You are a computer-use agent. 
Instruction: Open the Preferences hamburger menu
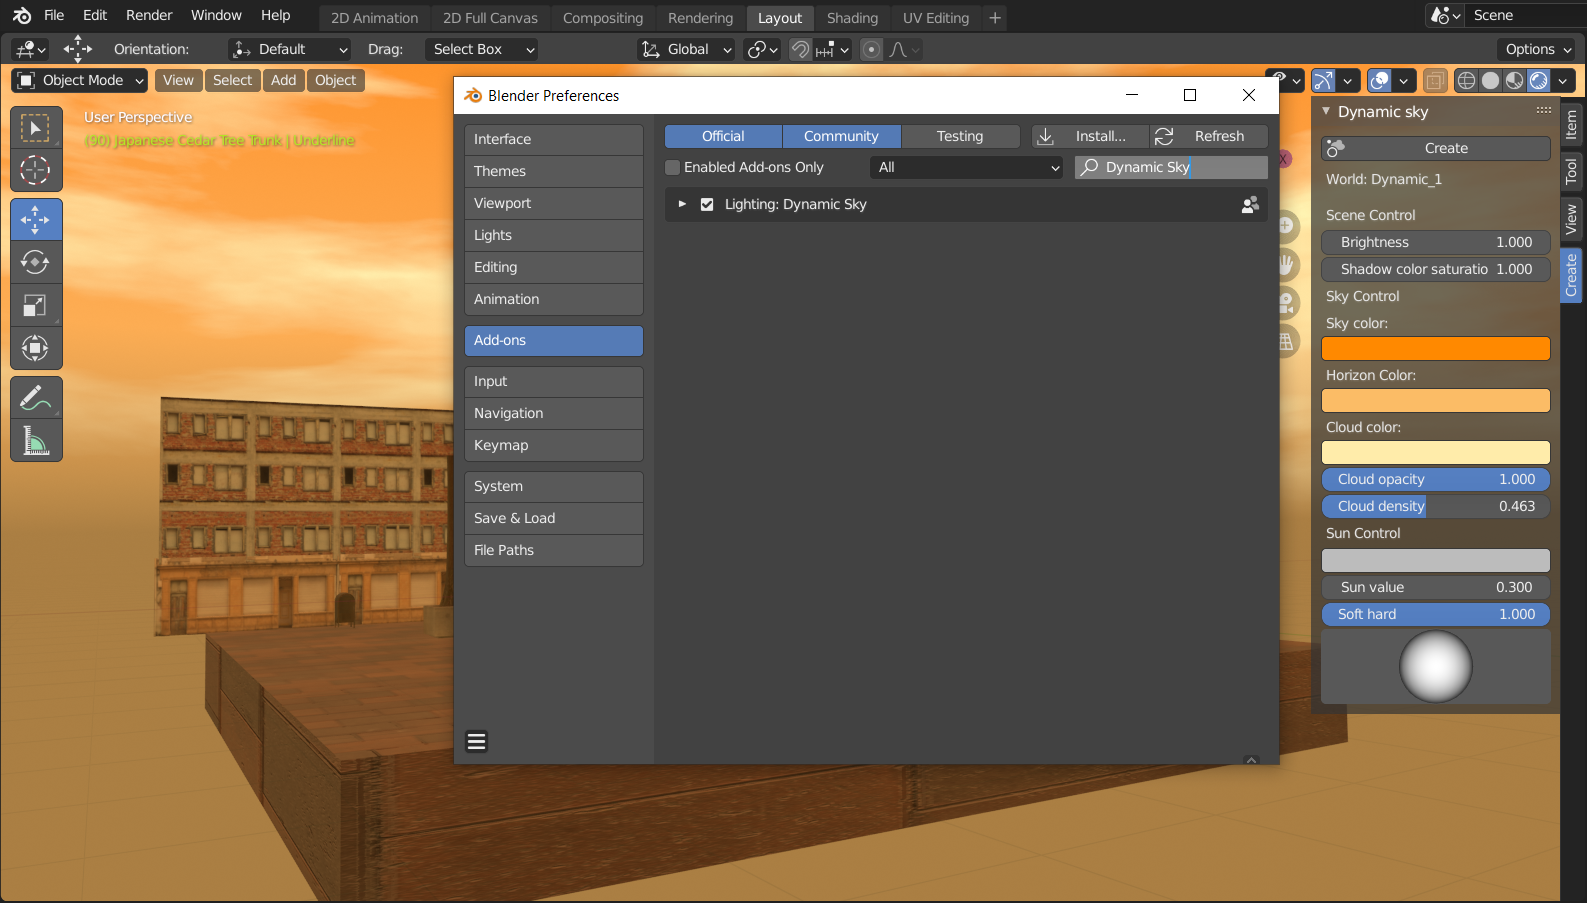(x=477, y=742)
